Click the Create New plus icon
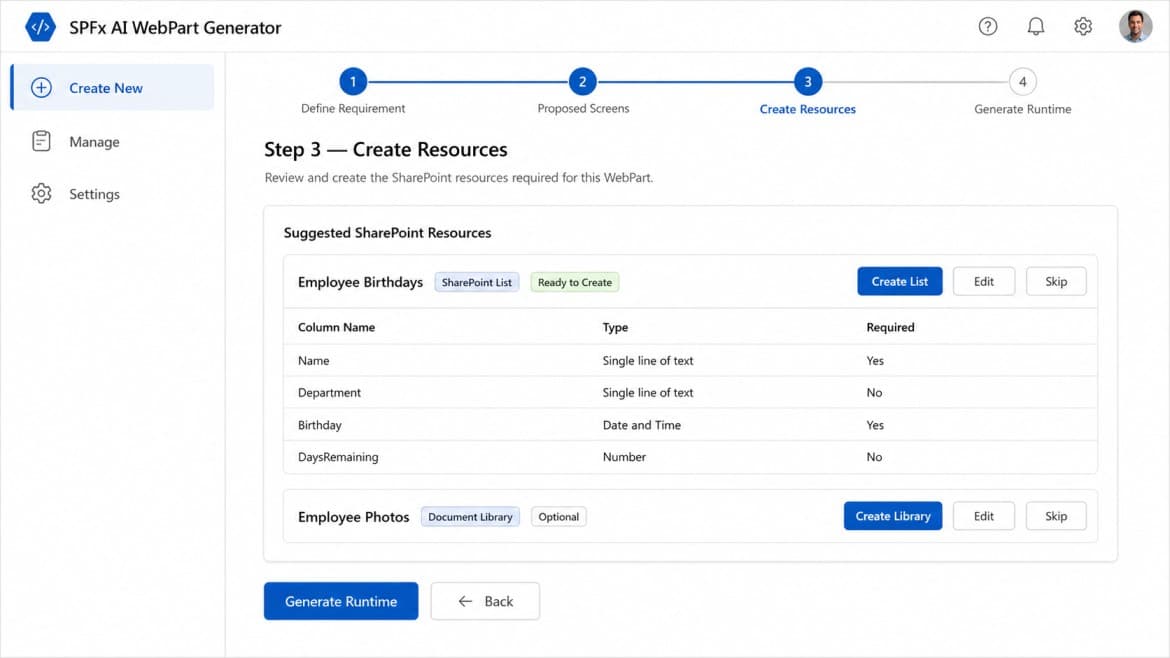The width and height of the screenshot is (1170, 658). (41, 88)
